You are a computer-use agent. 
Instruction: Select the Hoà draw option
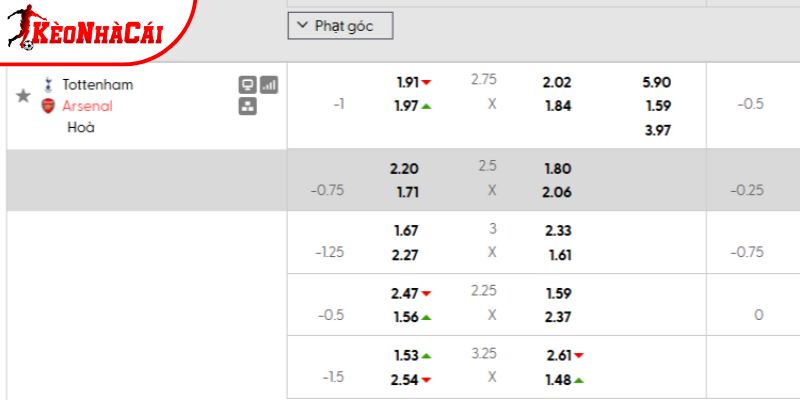pyautogui.click(x=81, y=127)
